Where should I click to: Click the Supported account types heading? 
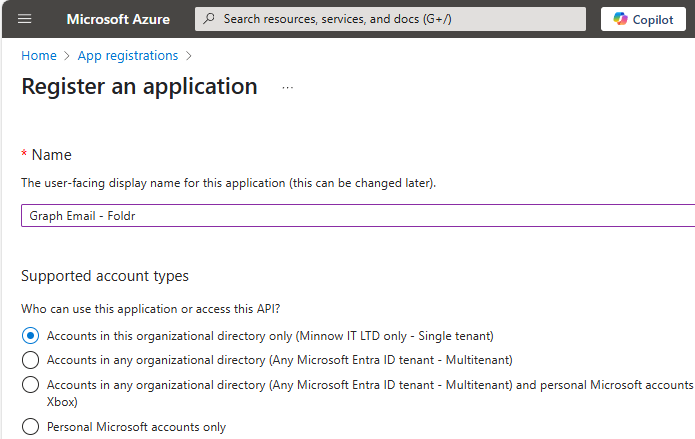pos(105,276)
